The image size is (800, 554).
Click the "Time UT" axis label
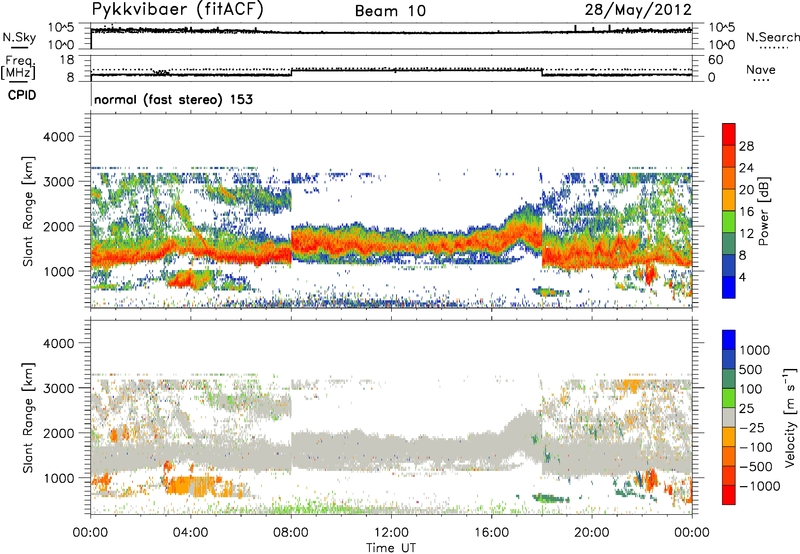click(x=390, y=548)
